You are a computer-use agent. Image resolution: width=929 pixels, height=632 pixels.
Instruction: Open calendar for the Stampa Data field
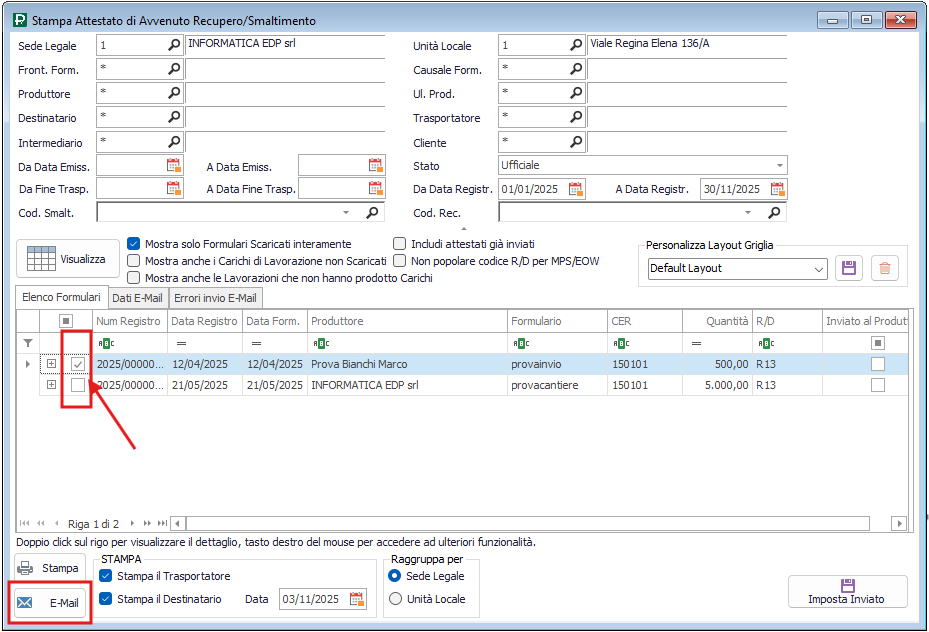pos(357,599)
